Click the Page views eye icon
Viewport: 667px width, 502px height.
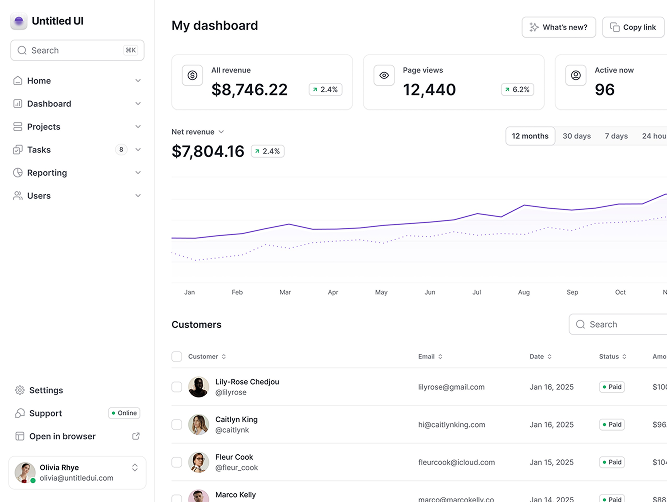click(x=384, y=75)
